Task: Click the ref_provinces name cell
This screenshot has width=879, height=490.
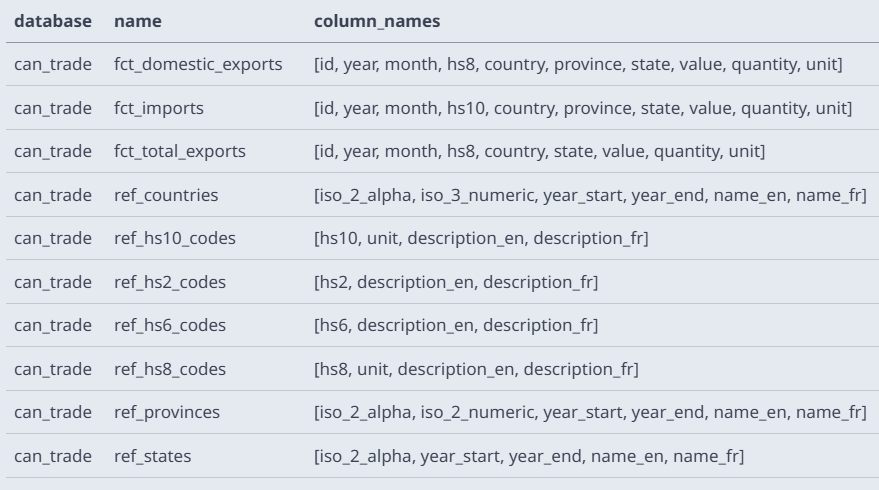Action: pos(168,413)
